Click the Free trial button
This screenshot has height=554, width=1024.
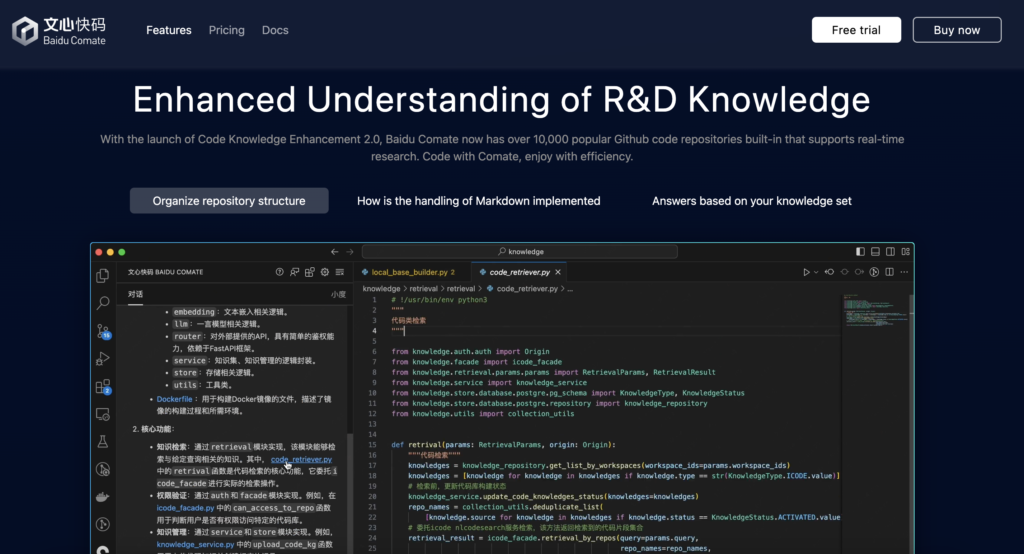pos(856,30)
